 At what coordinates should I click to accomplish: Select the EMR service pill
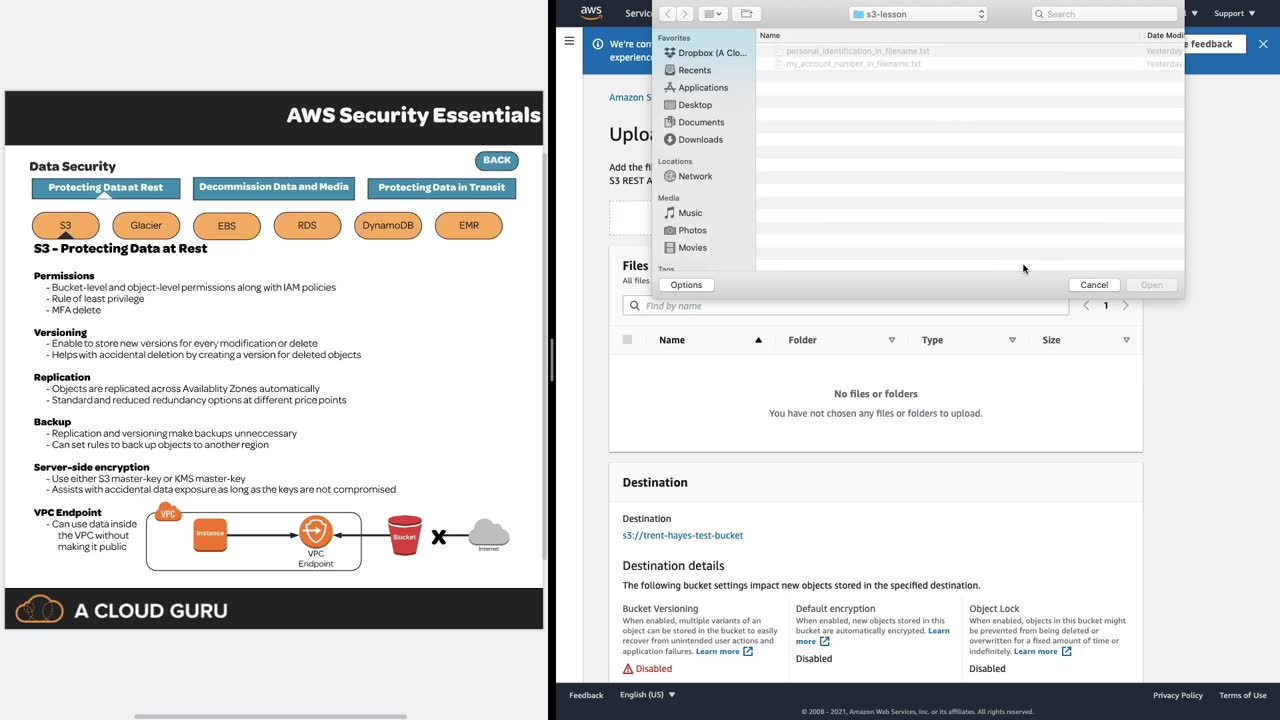(x=469, y=226)
